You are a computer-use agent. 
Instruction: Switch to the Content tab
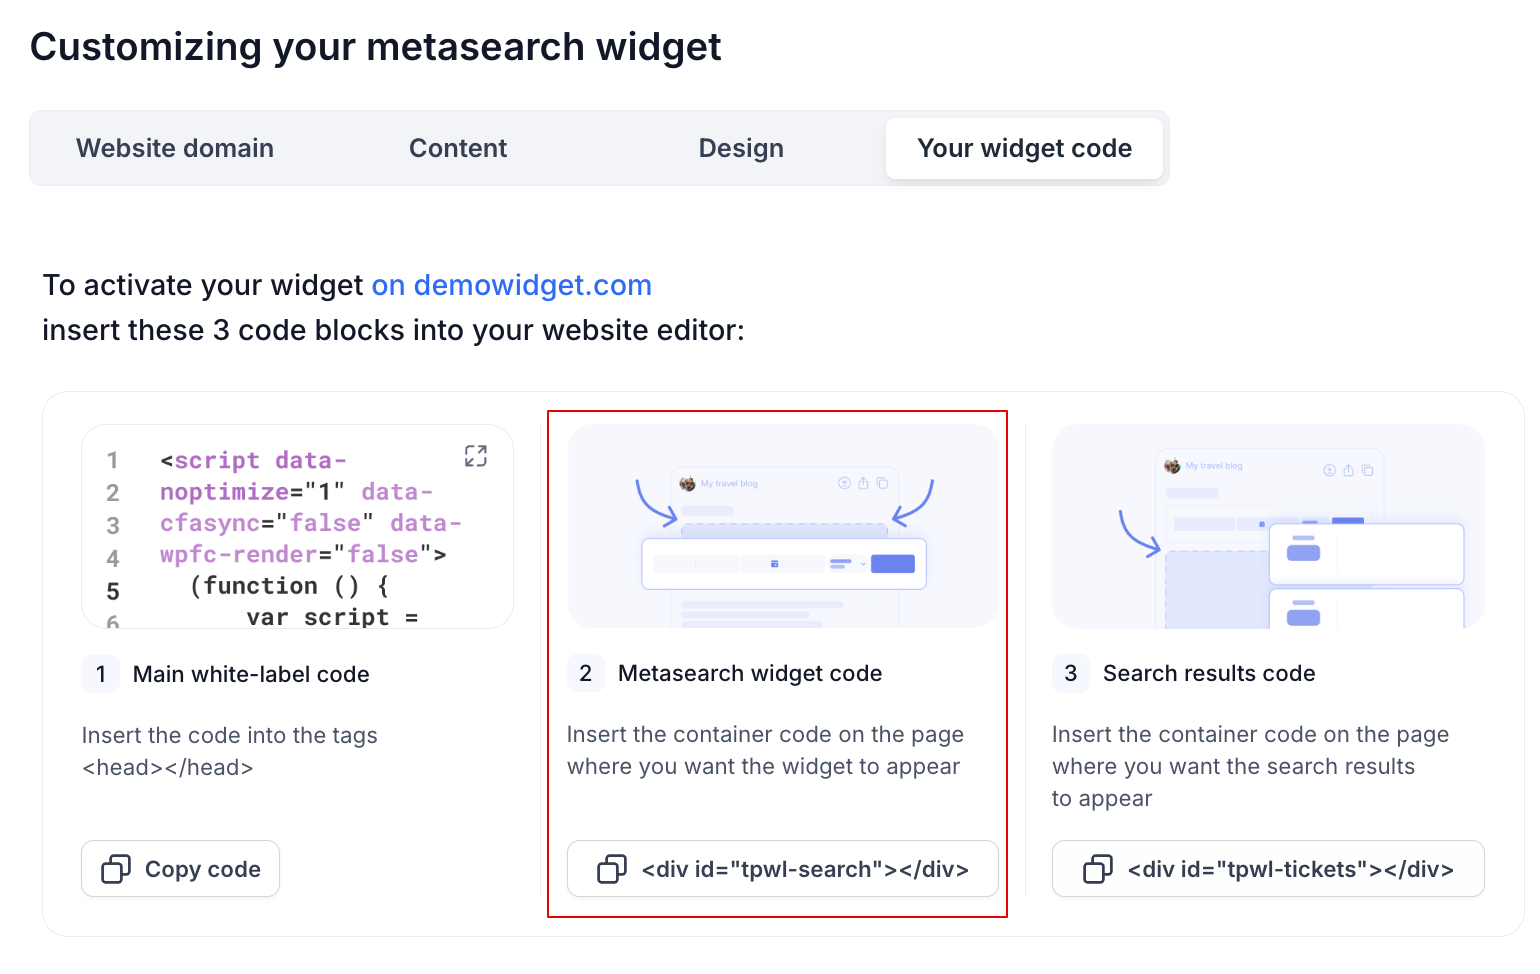point(458,148)
